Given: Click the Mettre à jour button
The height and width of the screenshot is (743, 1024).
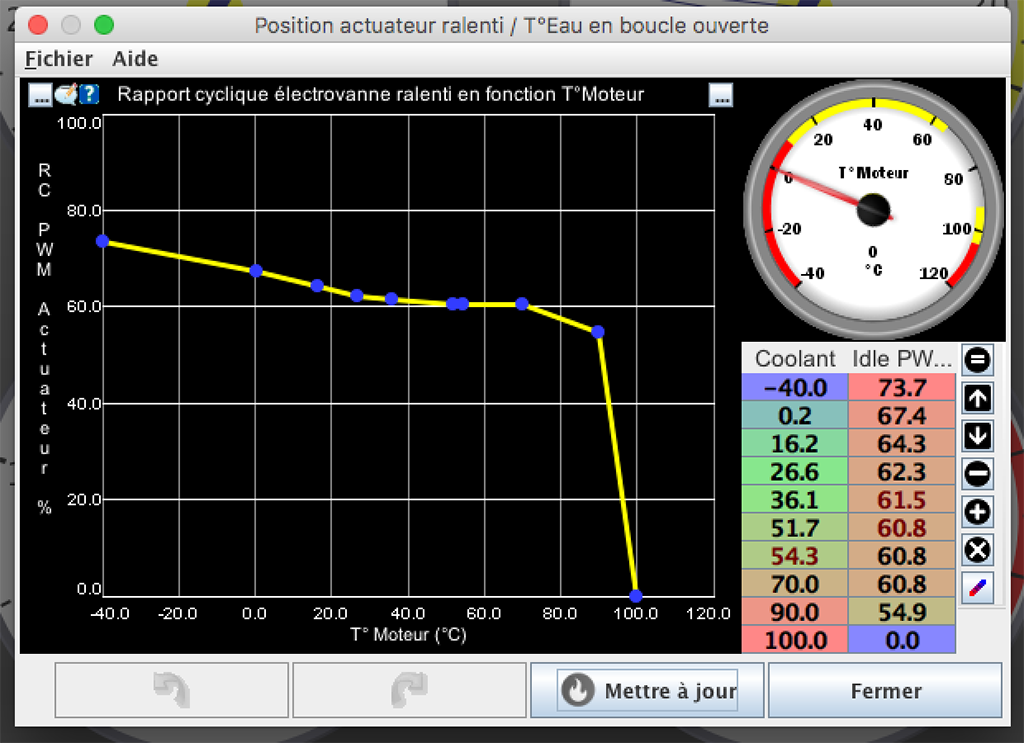Looking at the screenshot, I should 648,691.
